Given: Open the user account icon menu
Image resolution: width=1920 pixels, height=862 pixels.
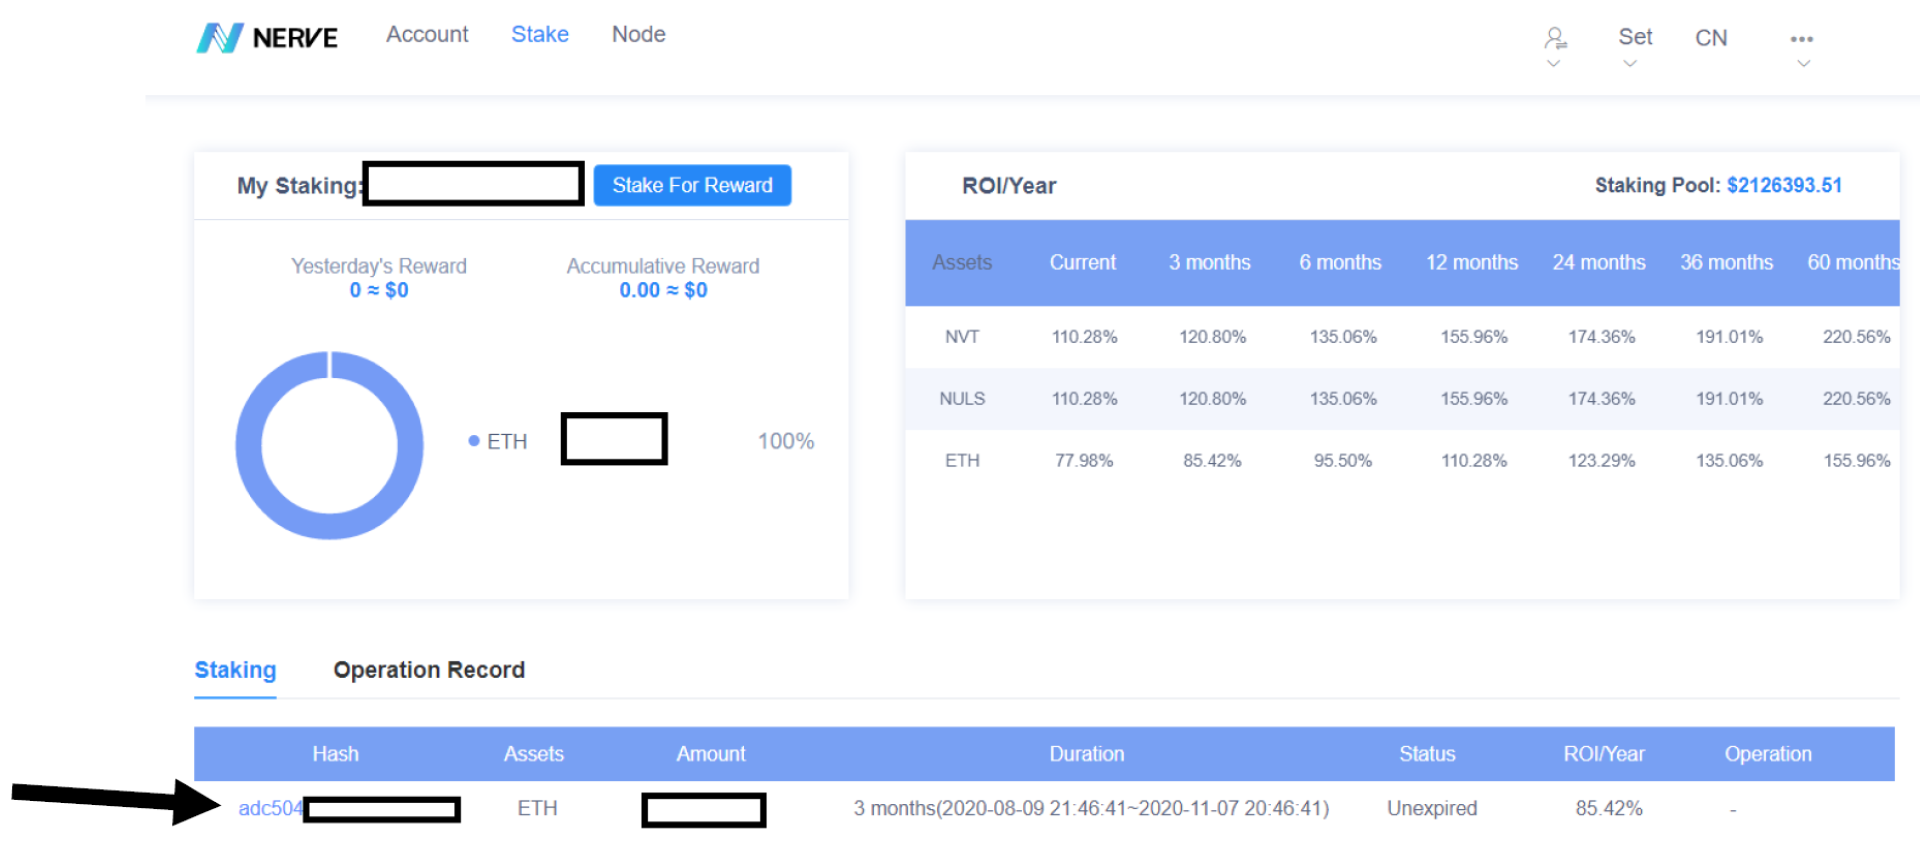Looking at the screenshot, I should coord(1555,38).
